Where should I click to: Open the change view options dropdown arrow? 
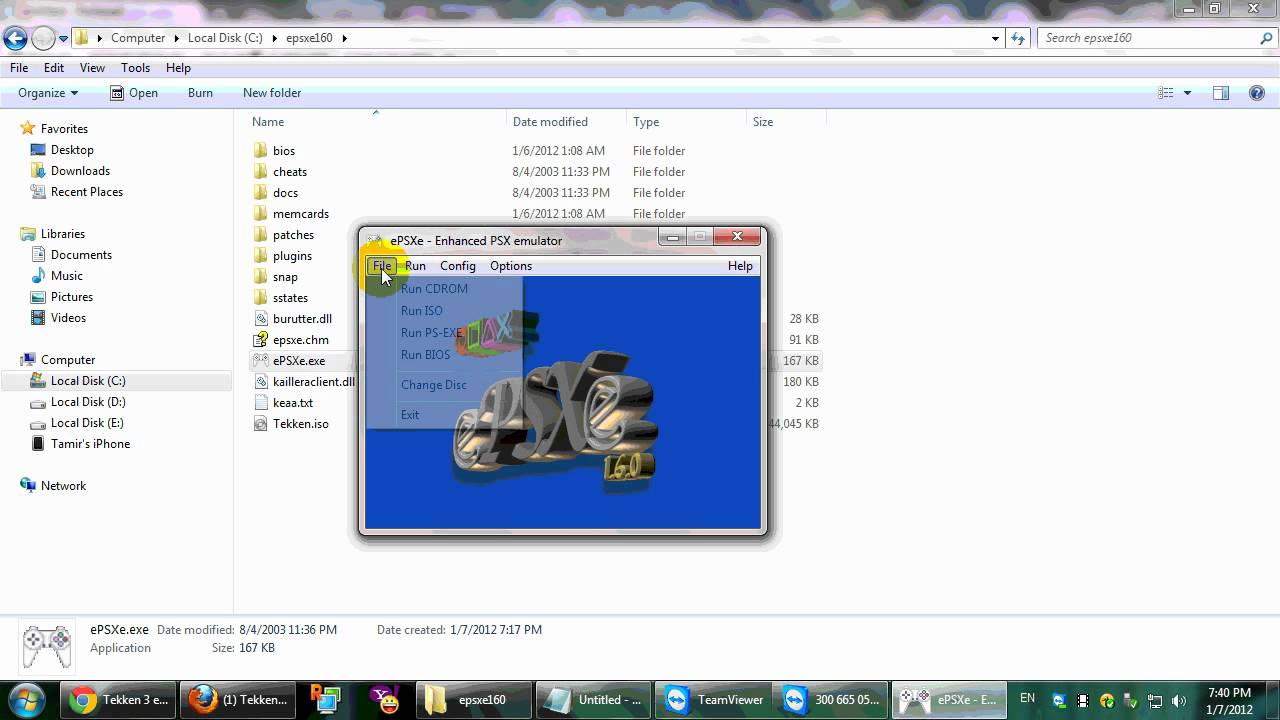point(1187,93)
